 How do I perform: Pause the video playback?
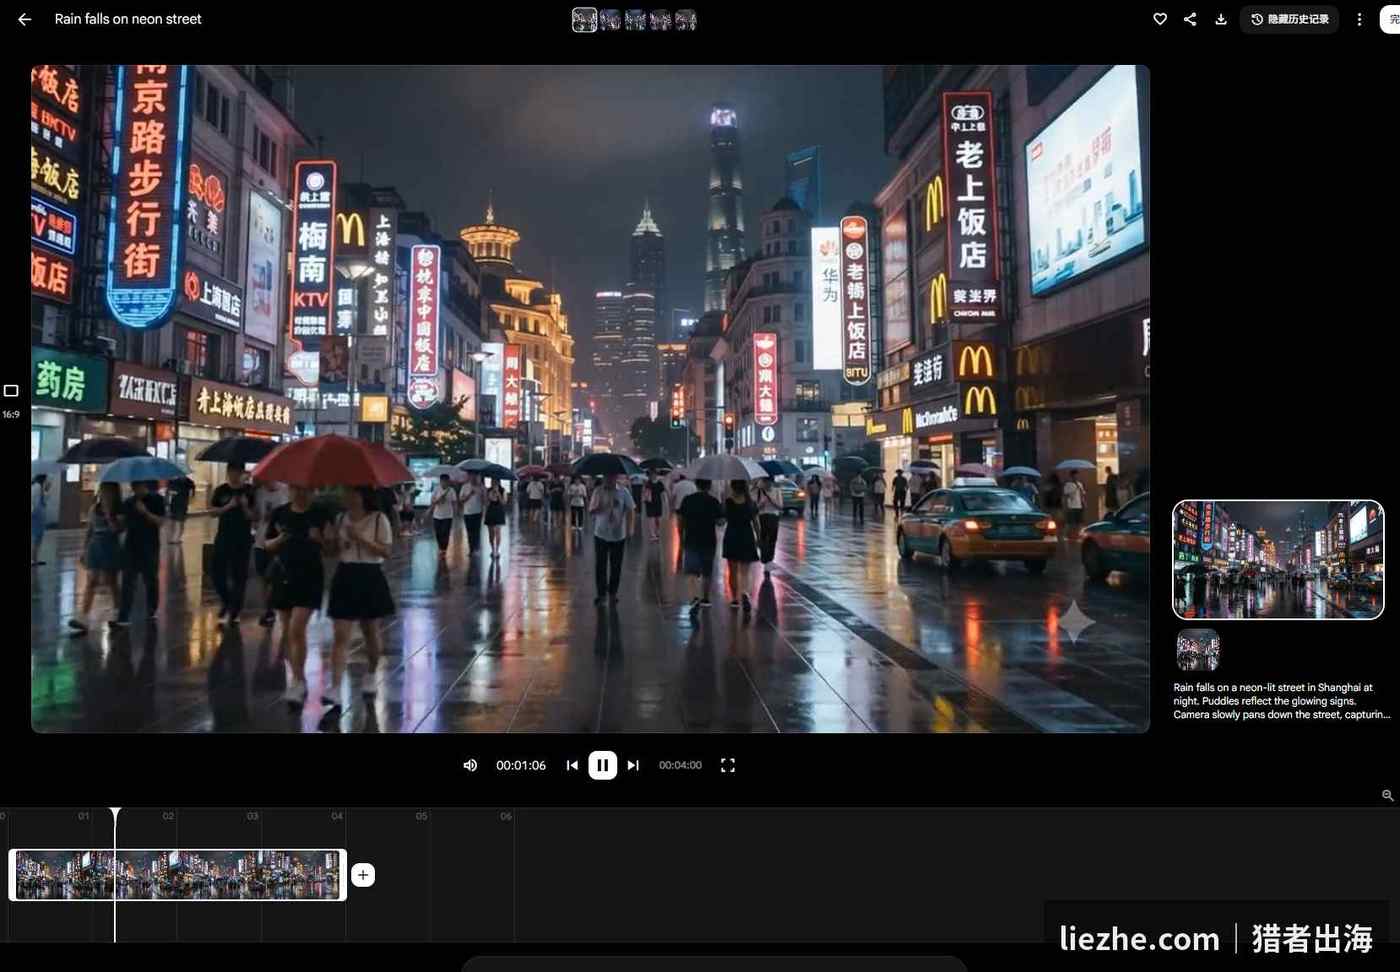(602, 765)
